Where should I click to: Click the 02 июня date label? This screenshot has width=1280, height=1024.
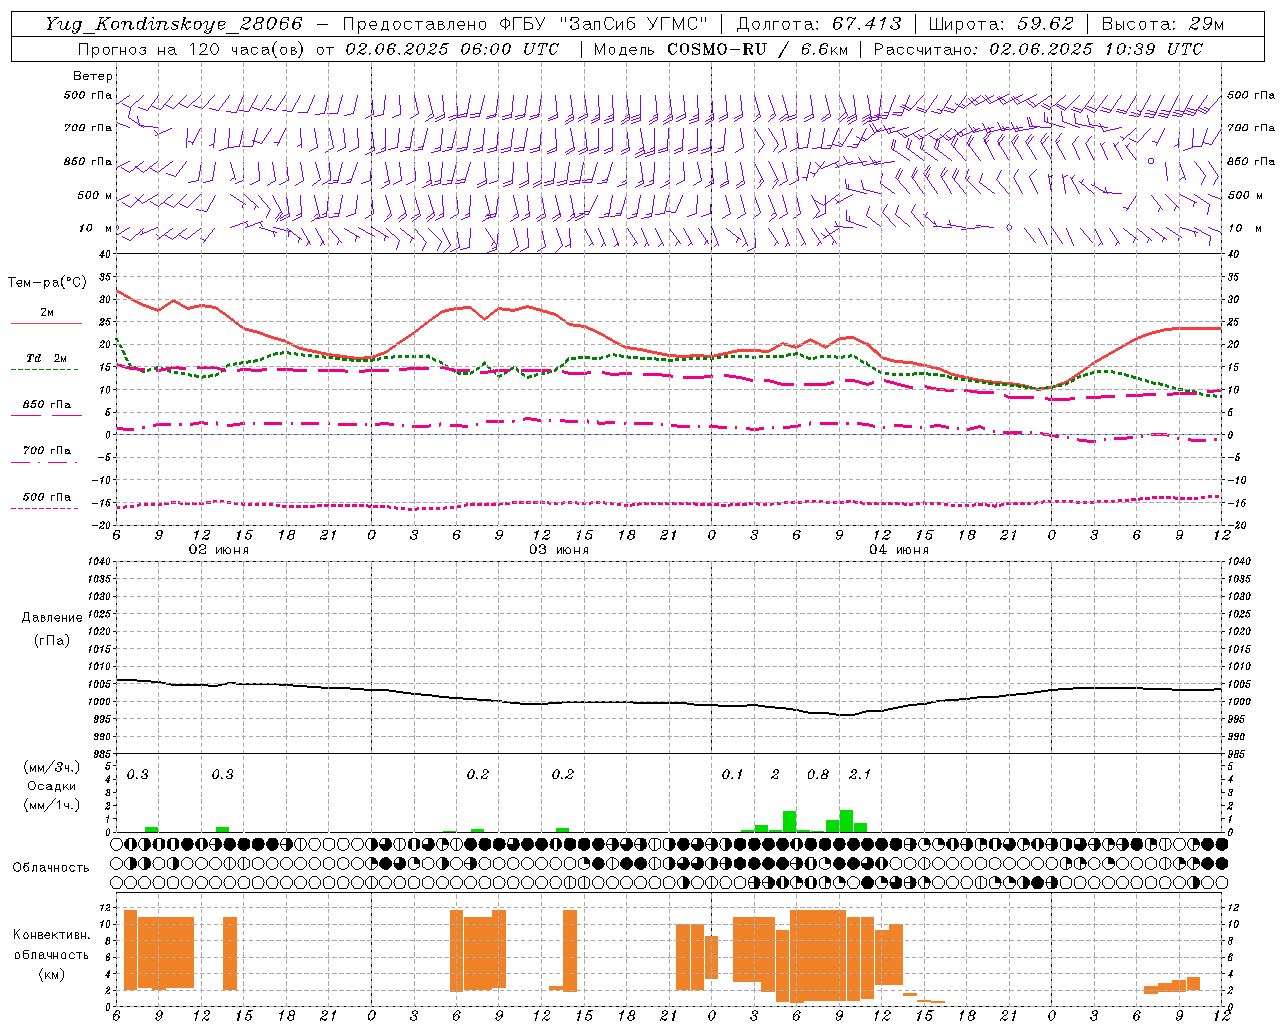click(x=219, y=550)
